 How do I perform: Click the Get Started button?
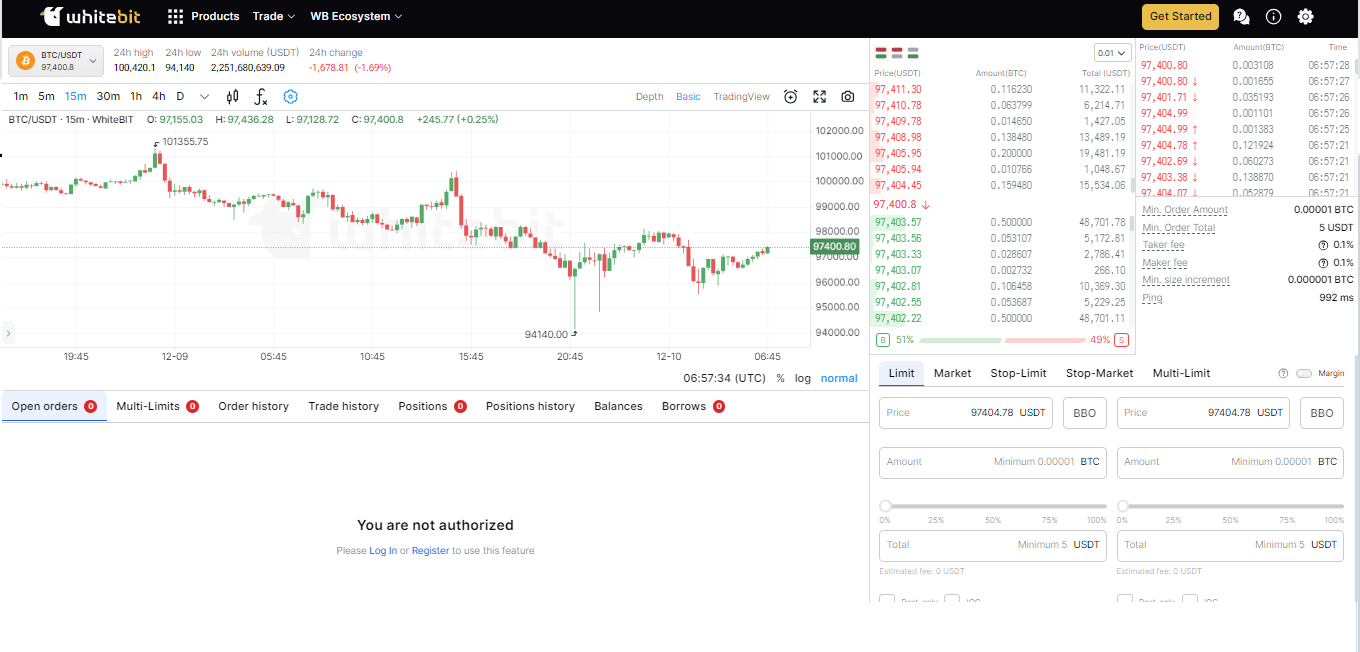click(x=1180, y=16)
